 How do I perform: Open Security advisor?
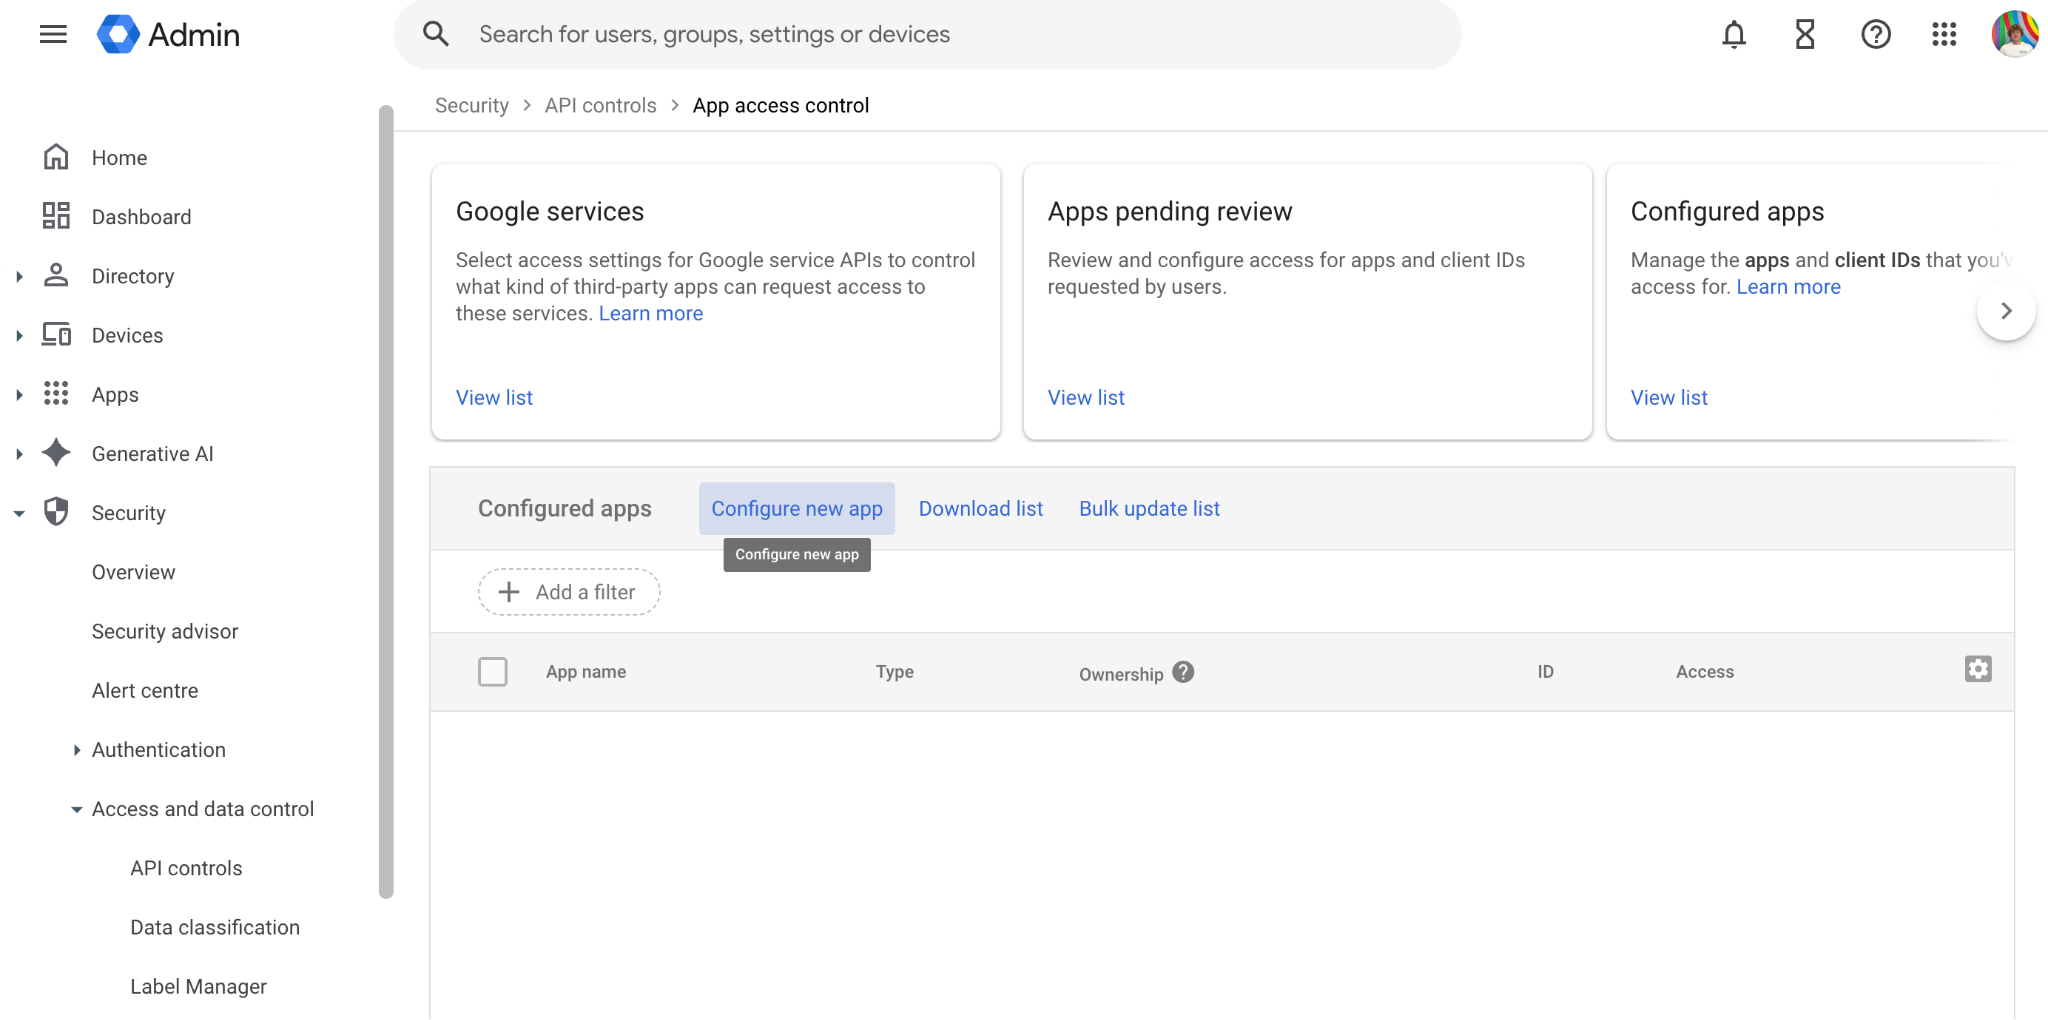coord(165,631)
